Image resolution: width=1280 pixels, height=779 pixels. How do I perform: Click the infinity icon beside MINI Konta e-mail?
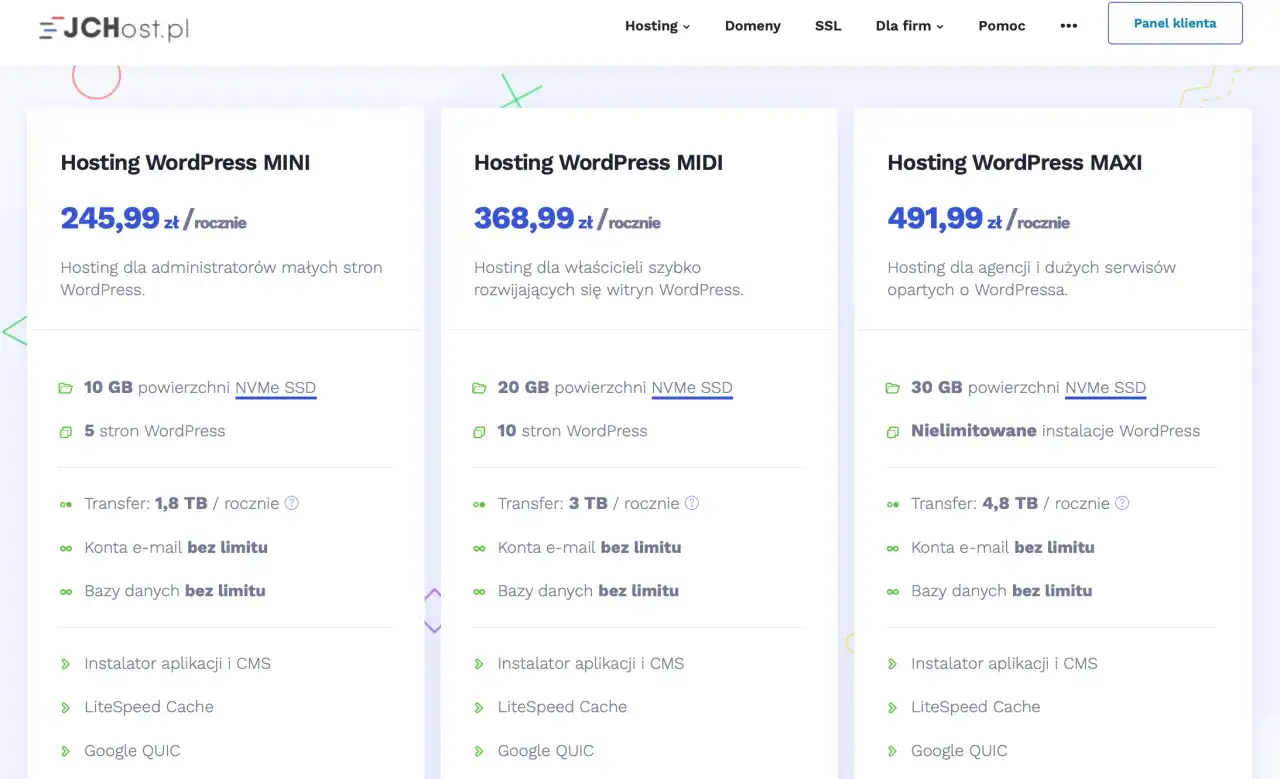point(66,548)
